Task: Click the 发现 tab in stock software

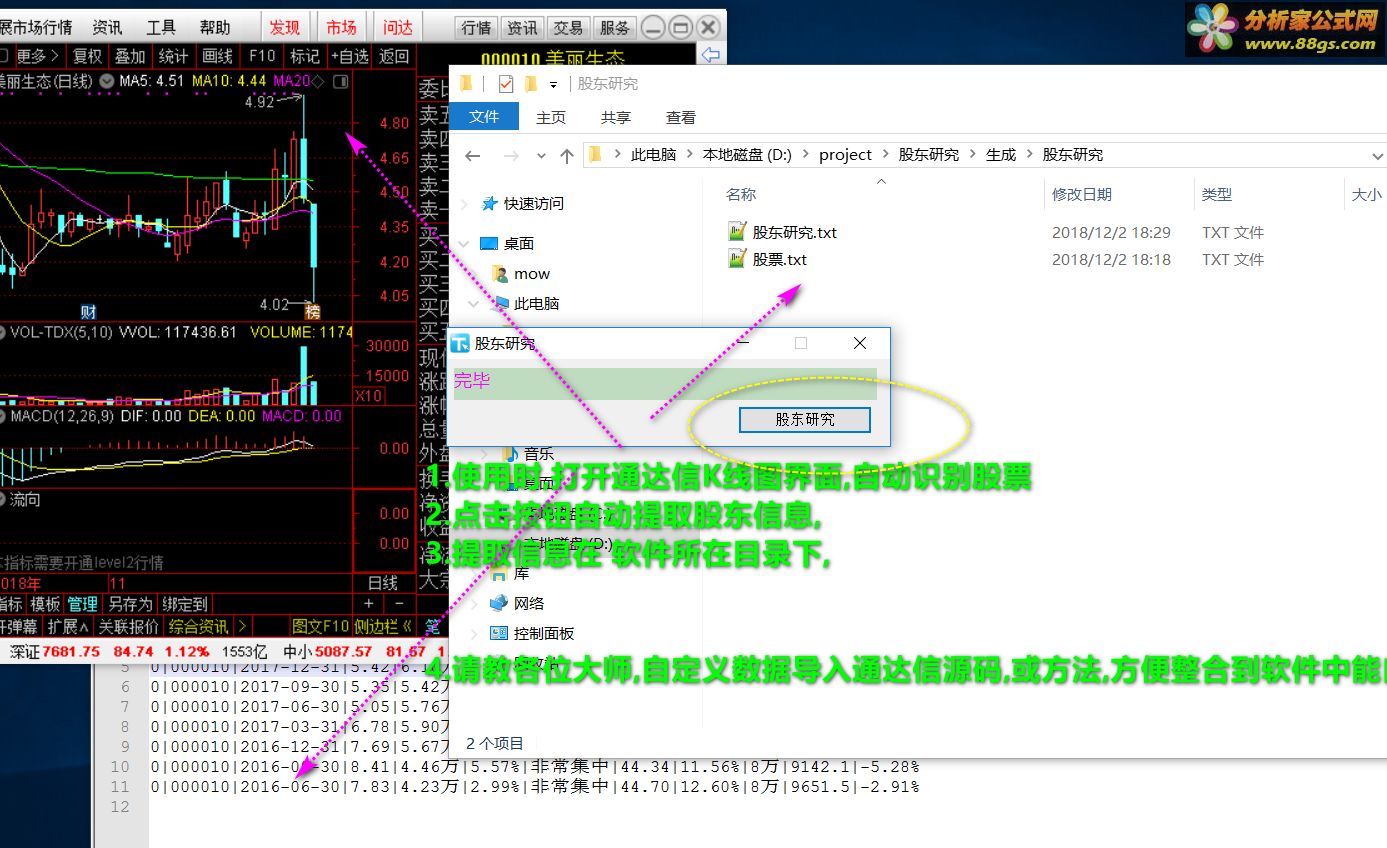Action: tap(285, 27)
